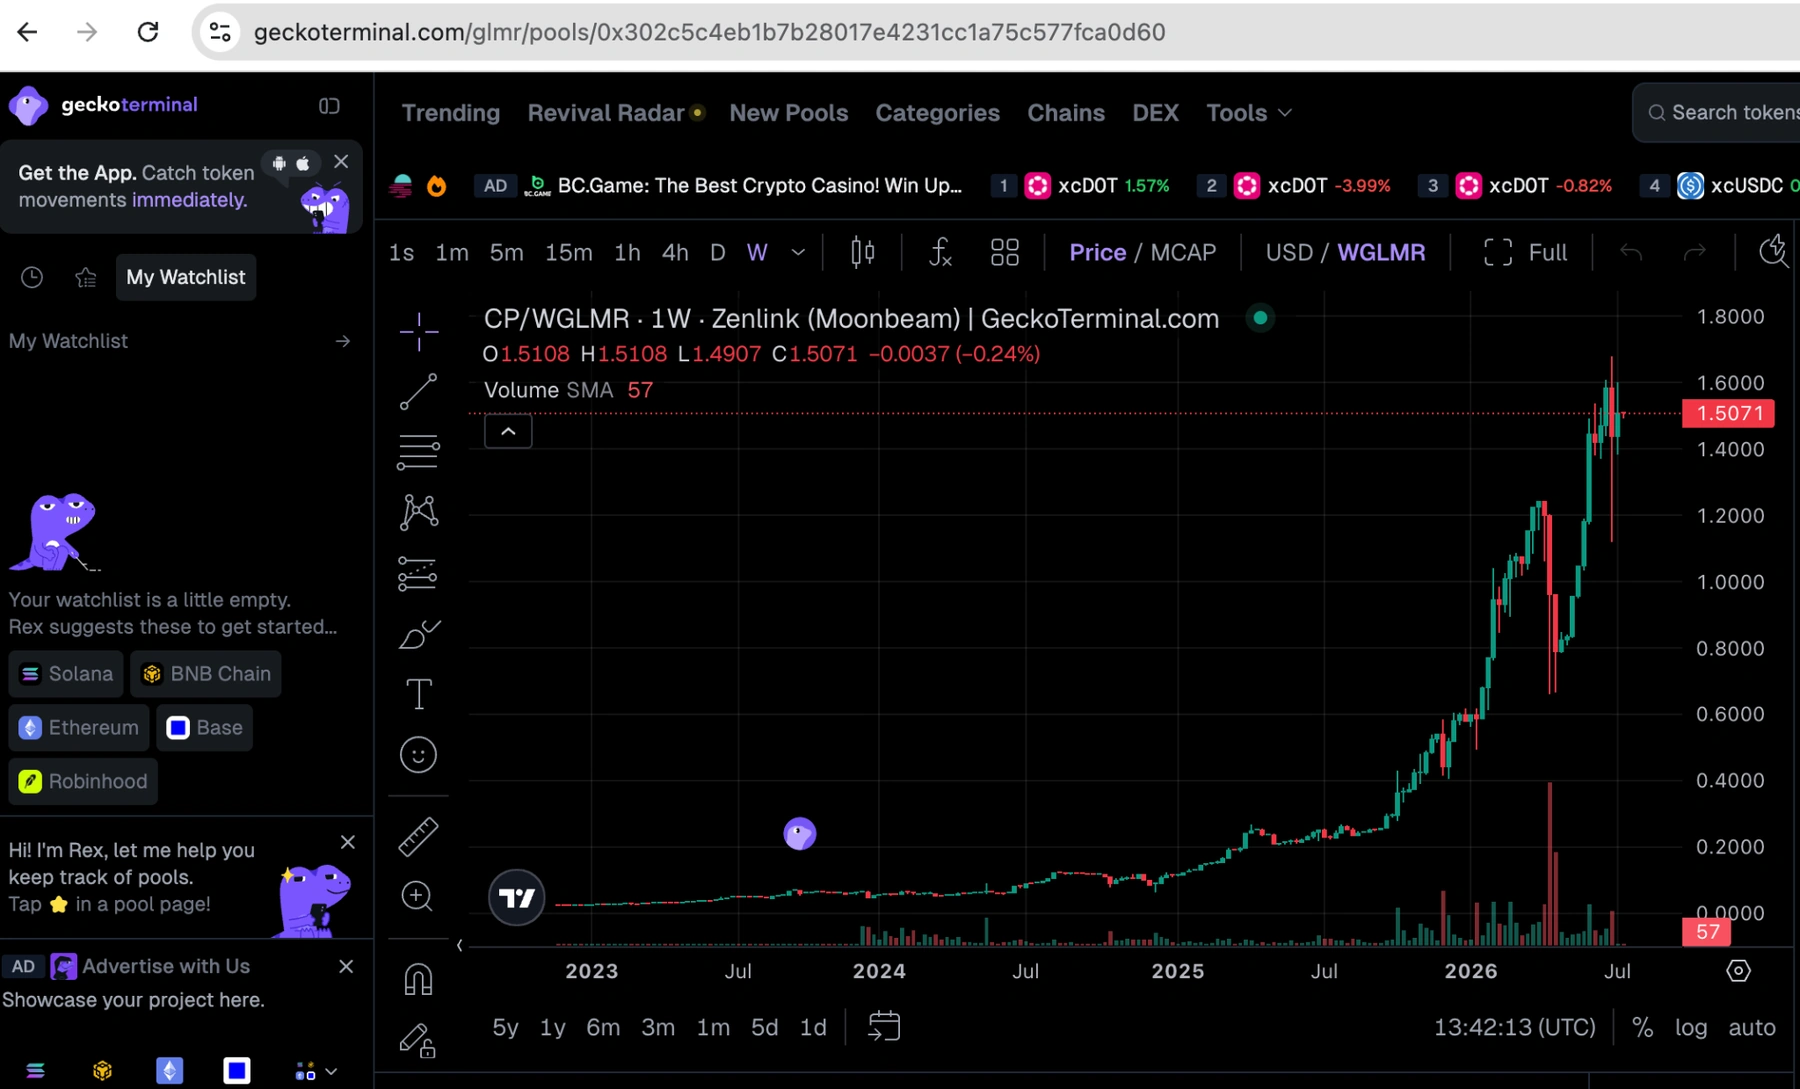The height and width of the screenshot is (1089, 1800).
Task: Open the favorites star list icon
Action: point(86,277)
